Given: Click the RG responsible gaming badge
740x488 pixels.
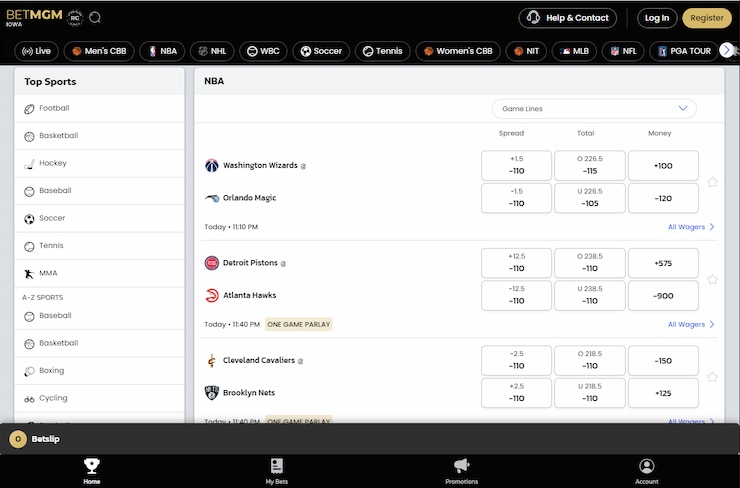Looking at the screenshot, I should tap(75, 18).
